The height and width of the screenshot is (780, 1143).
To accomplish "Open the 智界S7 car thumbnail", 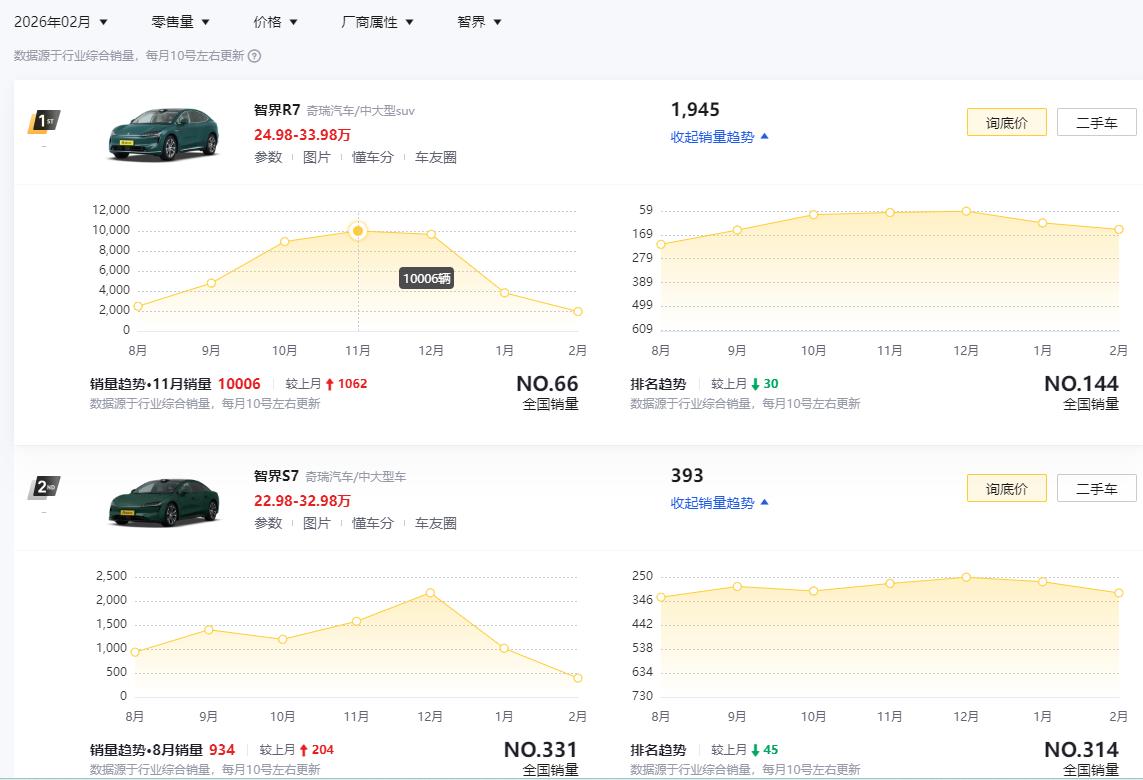I will 163,502.
